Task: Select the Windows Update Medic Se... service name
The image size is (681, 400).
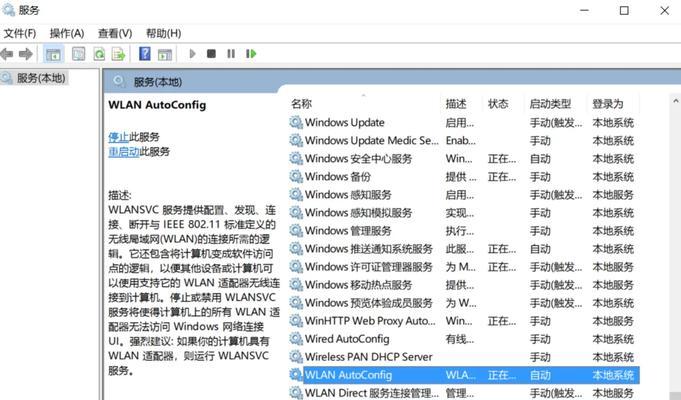Action: (372, 140)
